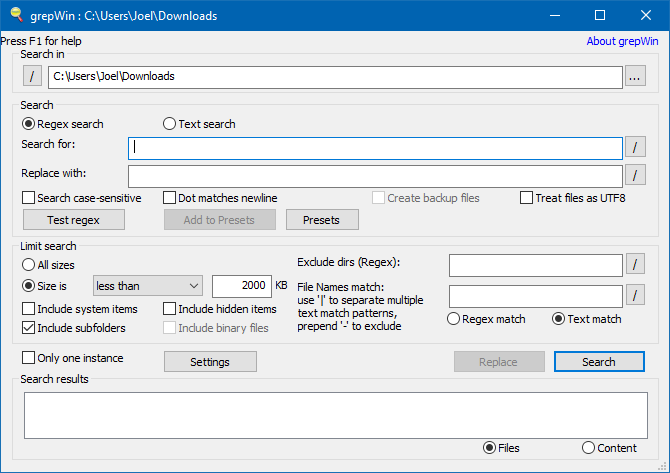Viewport: 670px width, 473px height.
Task: Click the slash button beside File Names match field
Action: pyautogui.click(x=635, y=295)
